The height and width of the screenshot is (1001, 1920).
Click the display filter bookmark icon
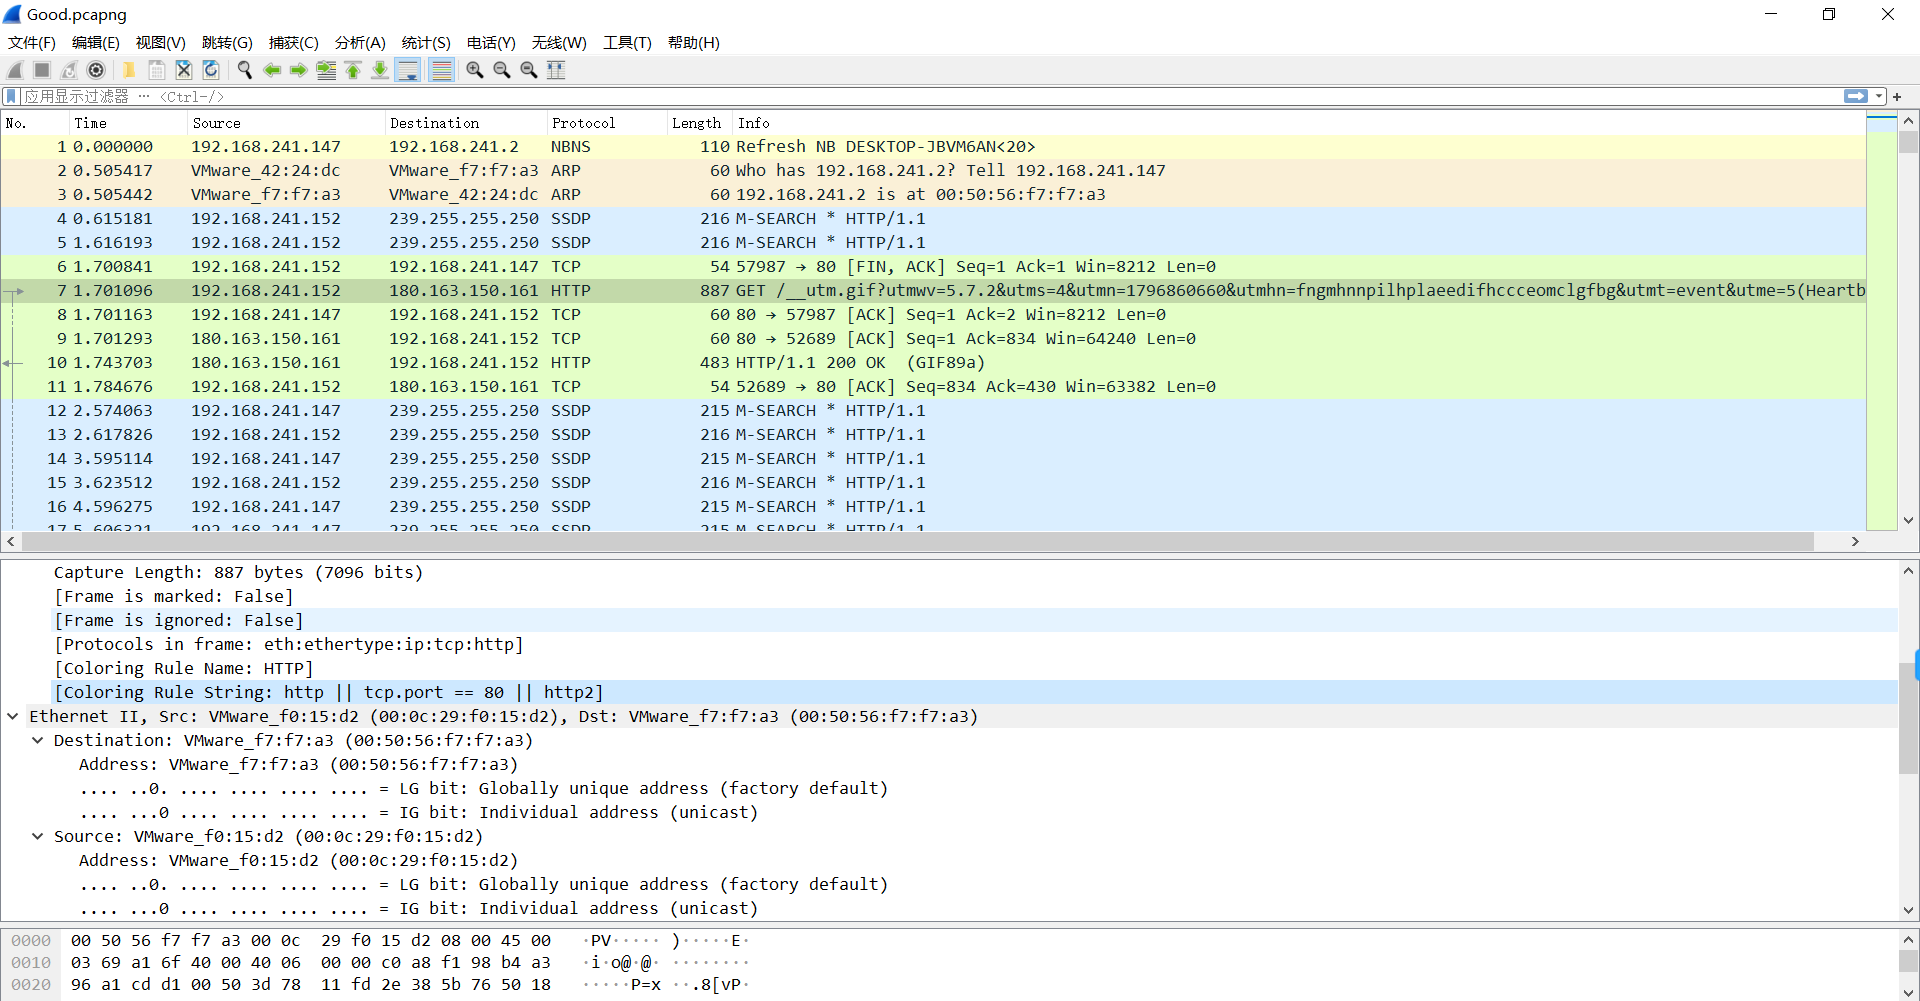tap(11, 96)
